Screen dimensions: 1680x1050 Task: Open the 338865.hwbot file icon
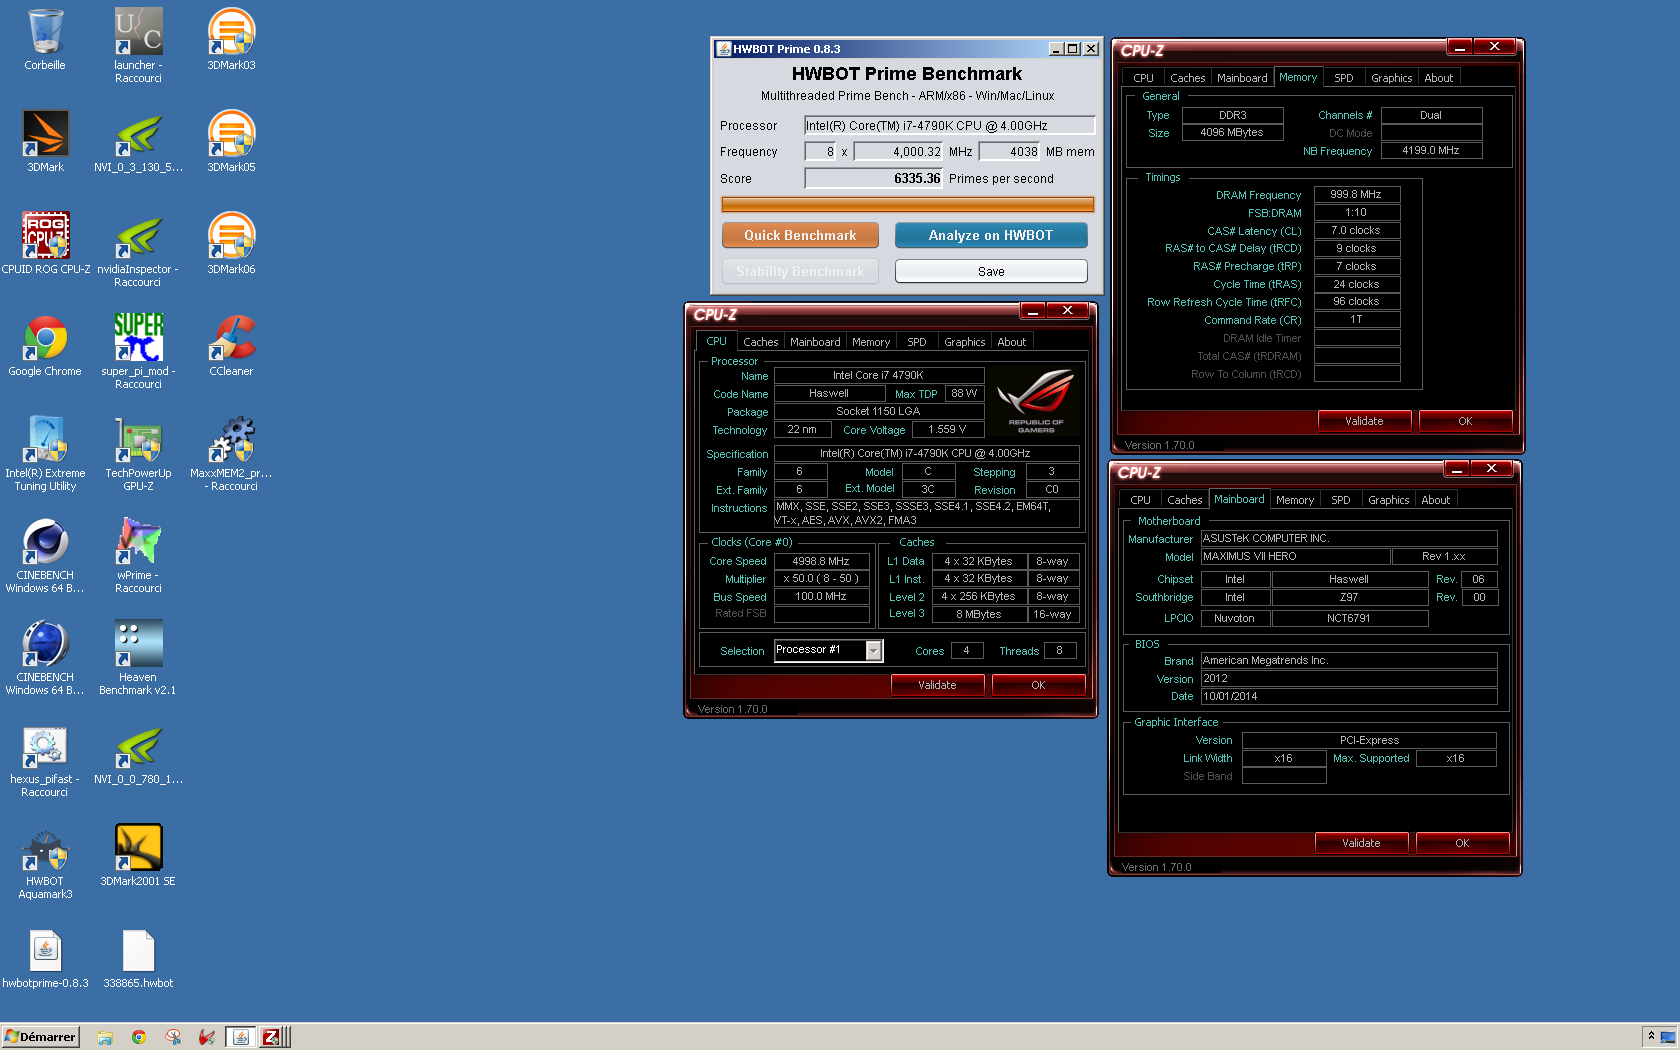pyautogui.click(x=138, y=950)
